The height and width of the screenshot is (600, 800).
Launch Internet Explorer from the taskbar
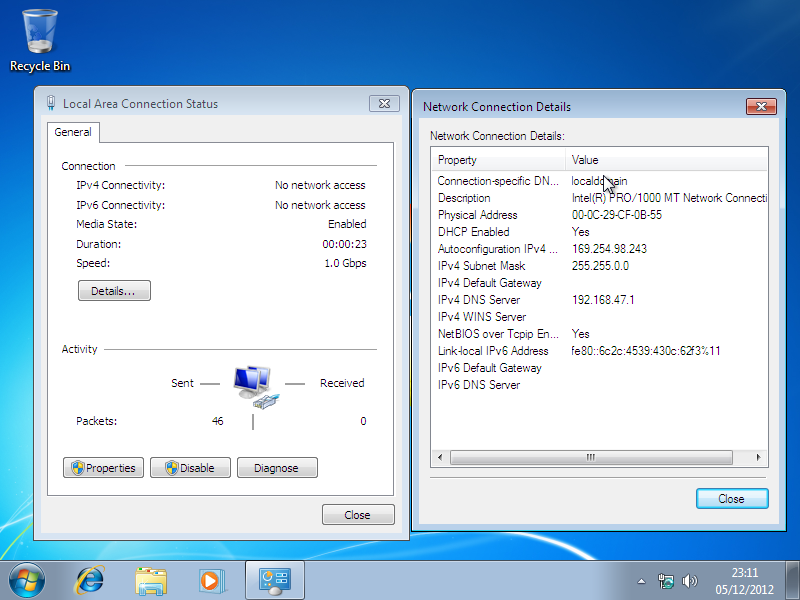(x=91, y=579)
